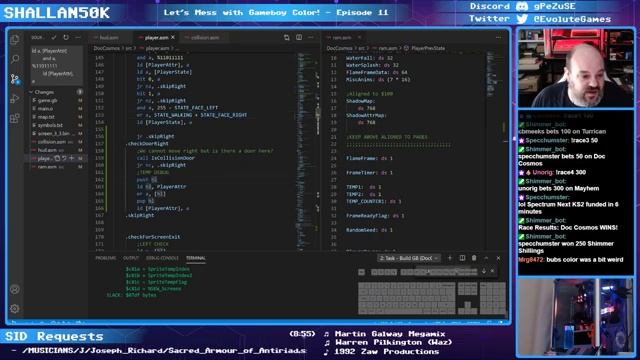Open the Manage gear in activity bar
Image resolution: width=640 pixels, height=360 pixels.
pyautogui.click(x=15, y=309)
